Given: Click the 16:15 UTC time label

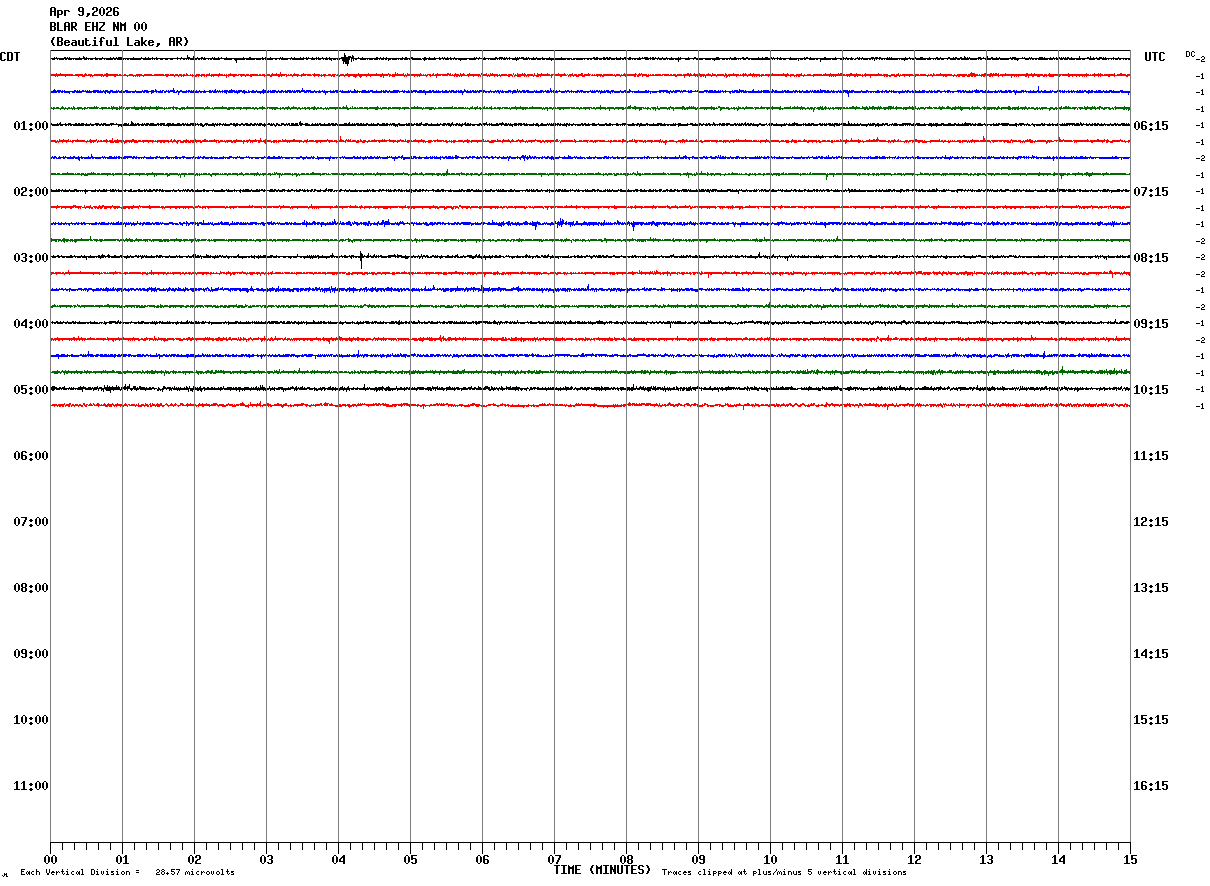Looking at the screenshot, I should pos(1150,786).
